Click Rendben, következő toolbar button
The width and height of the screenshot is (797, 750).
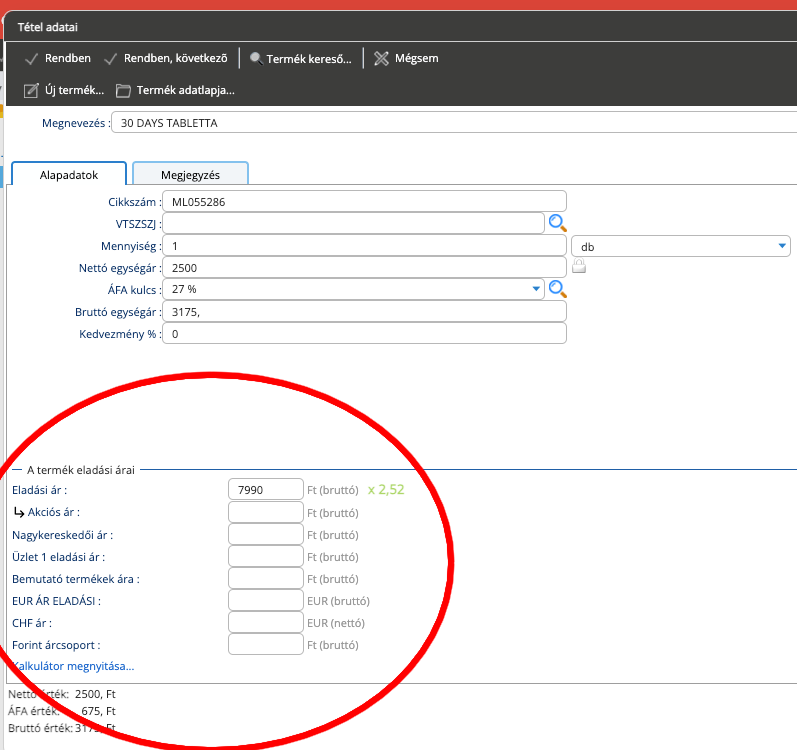click(x=166, y=58)
